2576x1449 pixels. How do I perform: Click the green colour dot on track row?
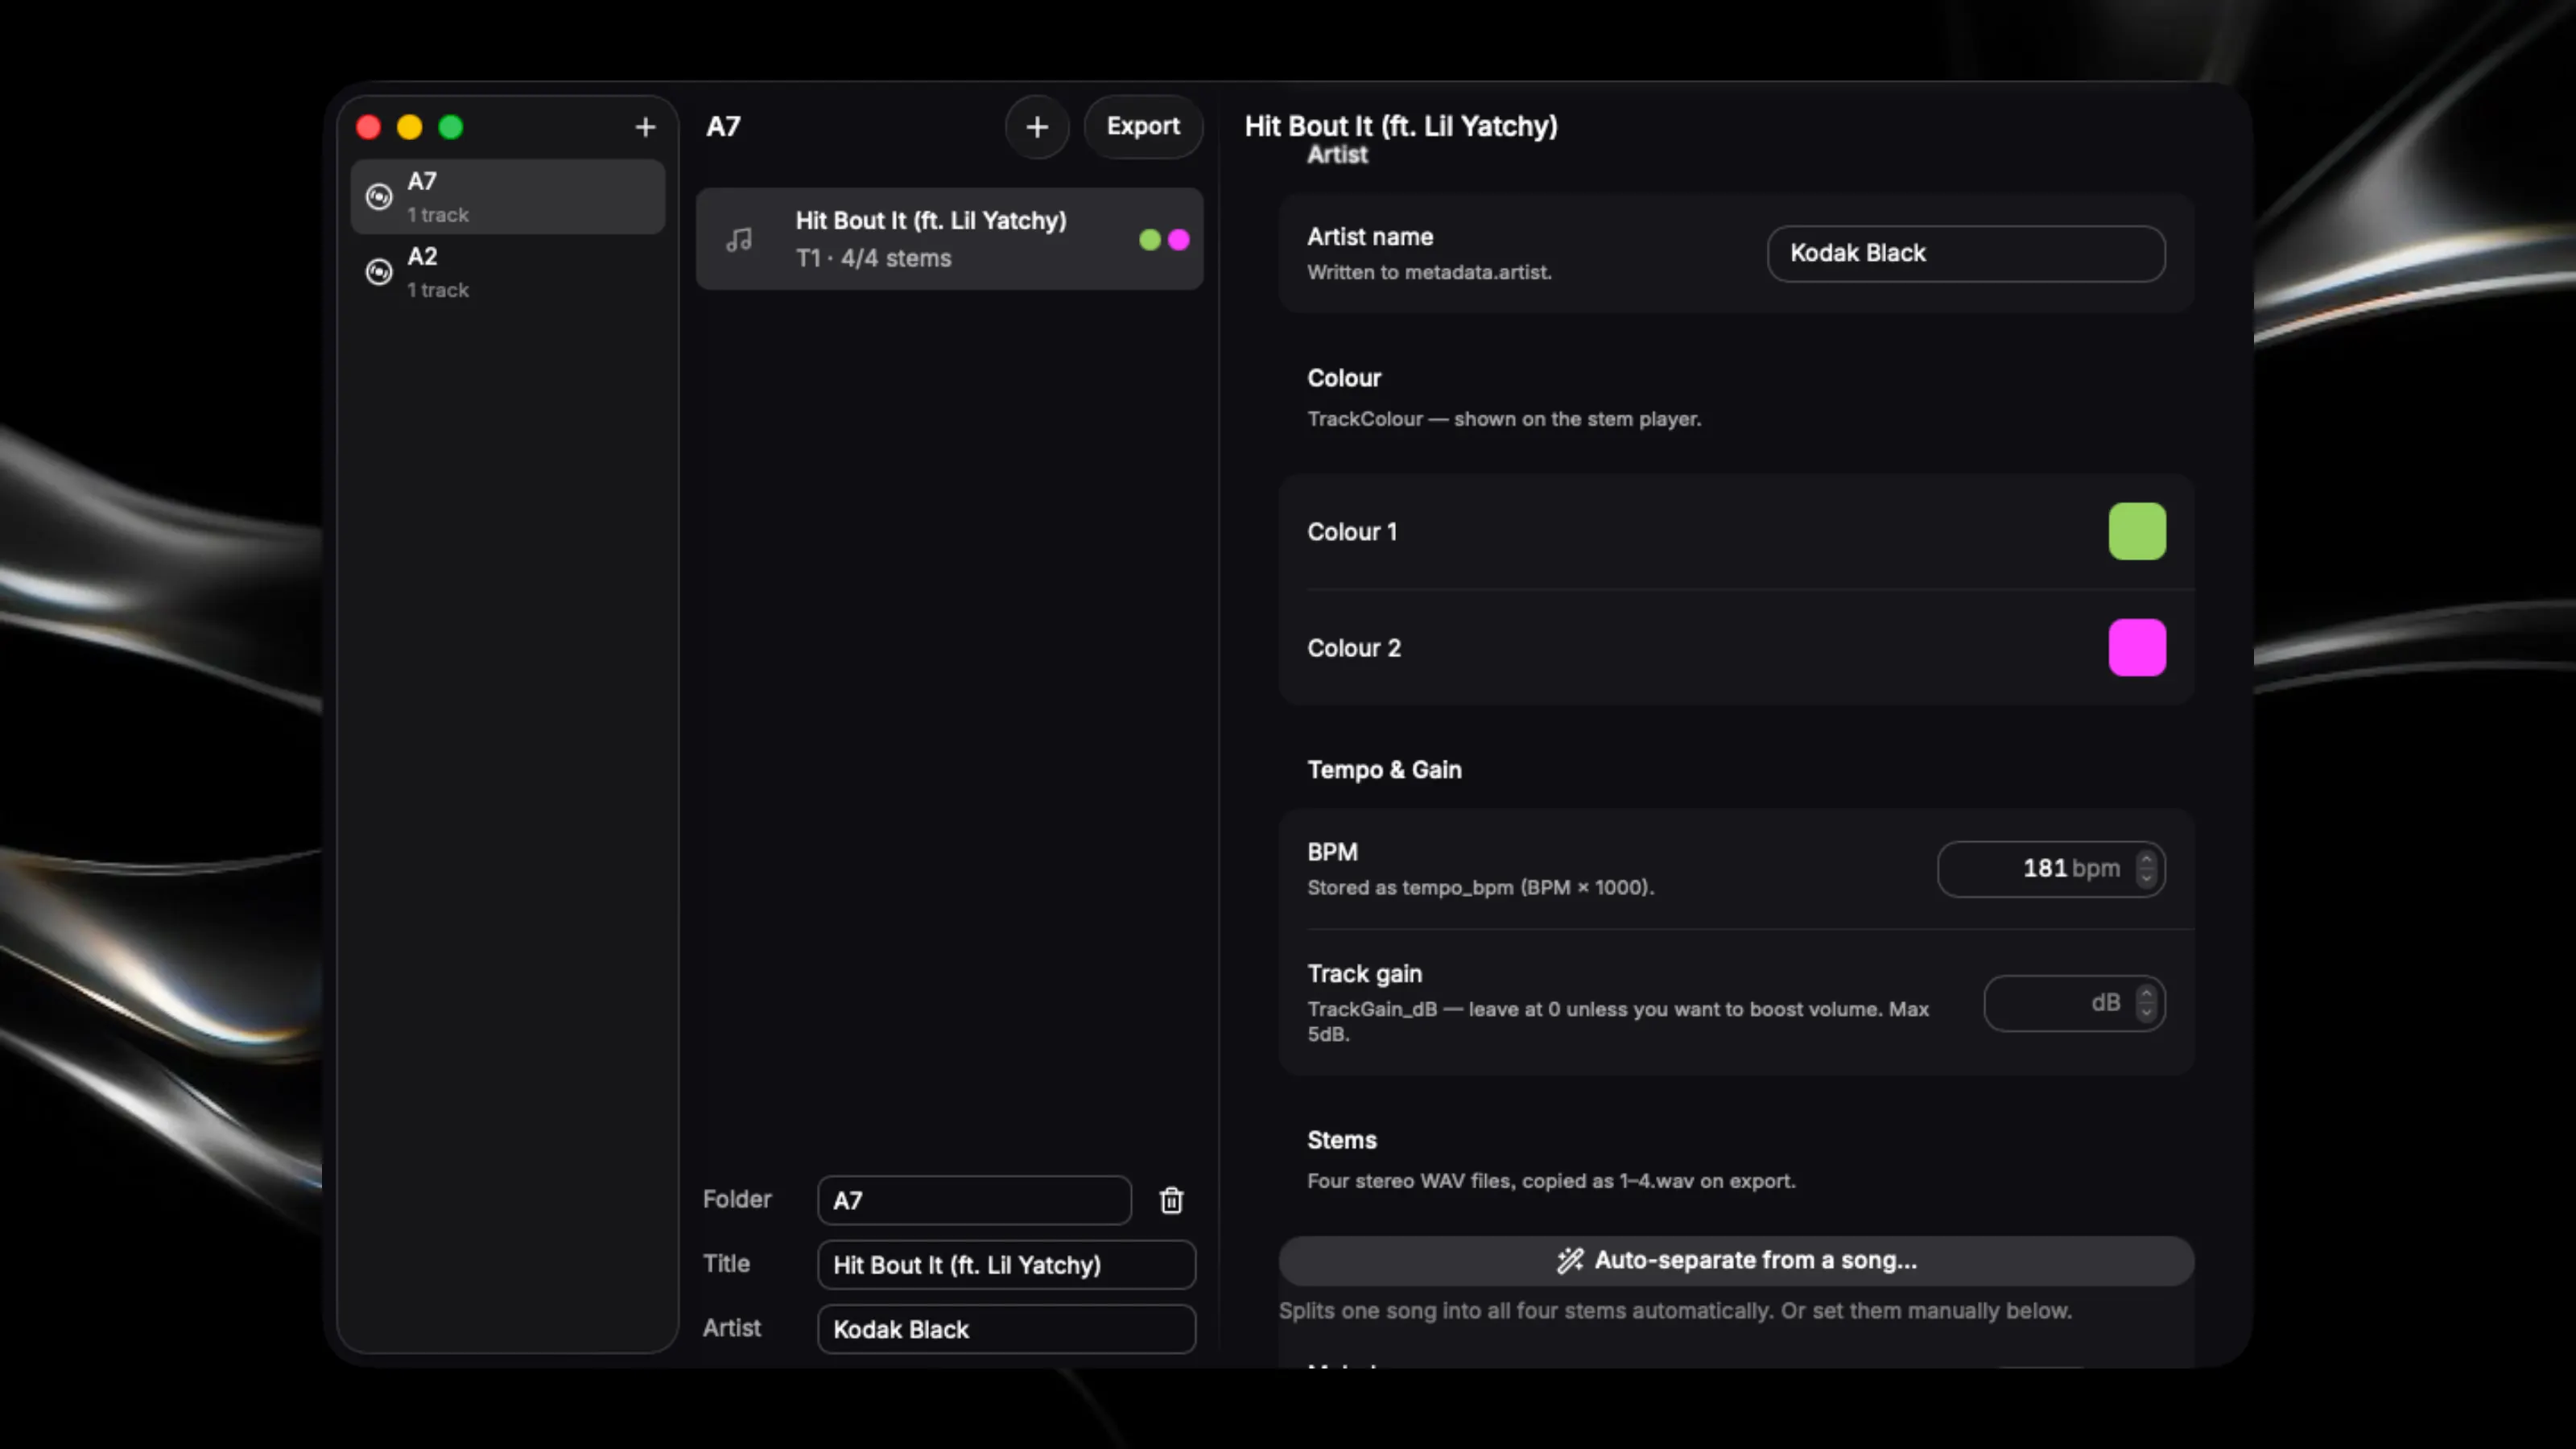tap(1150, 240)
